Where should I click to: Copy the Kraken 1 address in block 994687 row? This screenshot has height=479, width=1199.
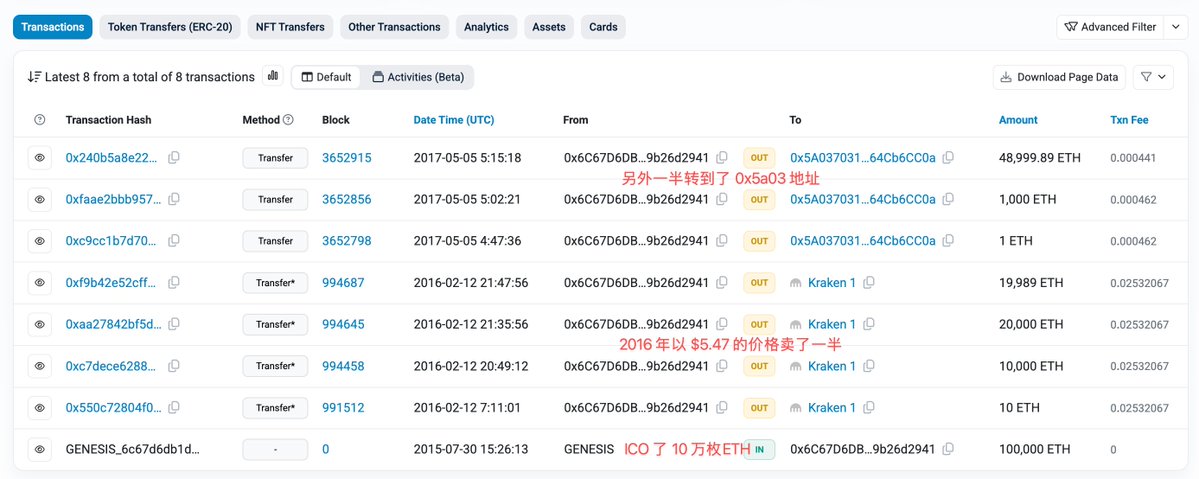click(869, 282)
